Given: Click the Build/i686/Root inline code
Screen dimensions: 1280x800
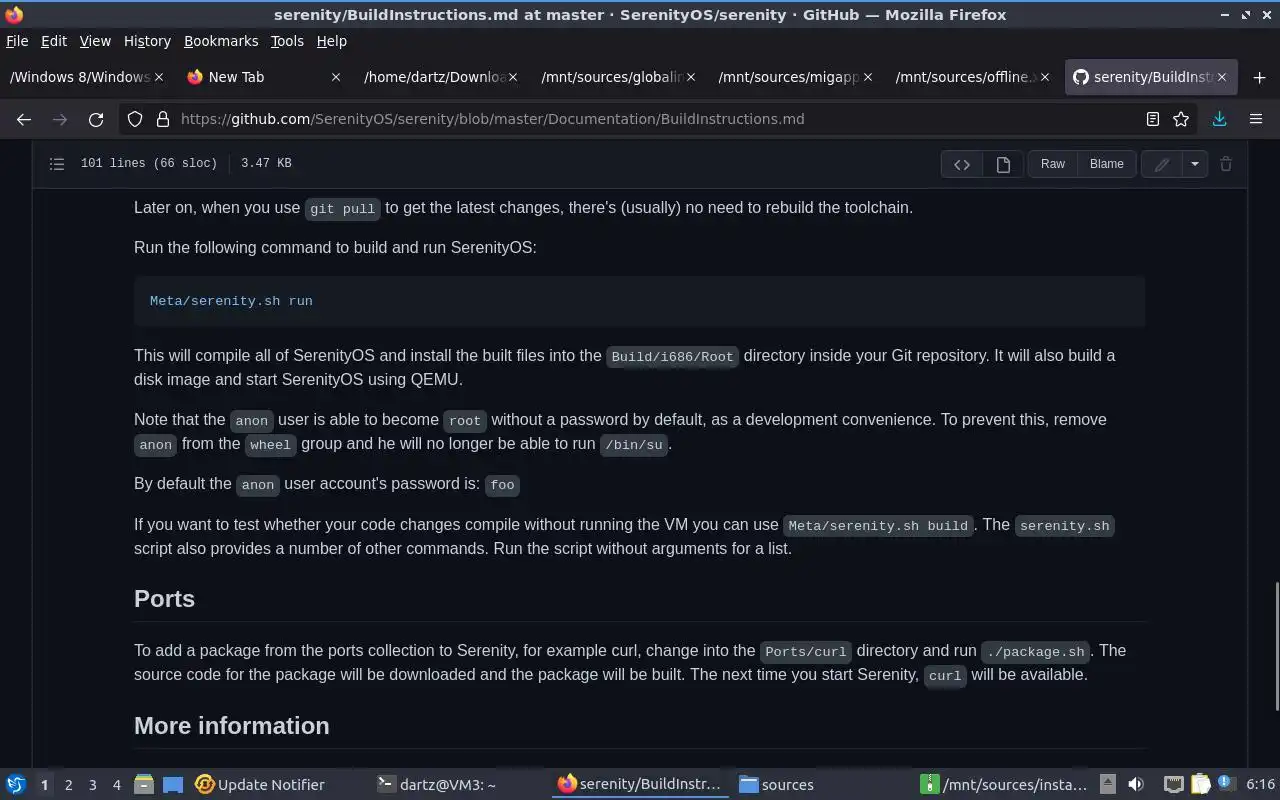Looking at the screenshot, I should tap(672, 356).
